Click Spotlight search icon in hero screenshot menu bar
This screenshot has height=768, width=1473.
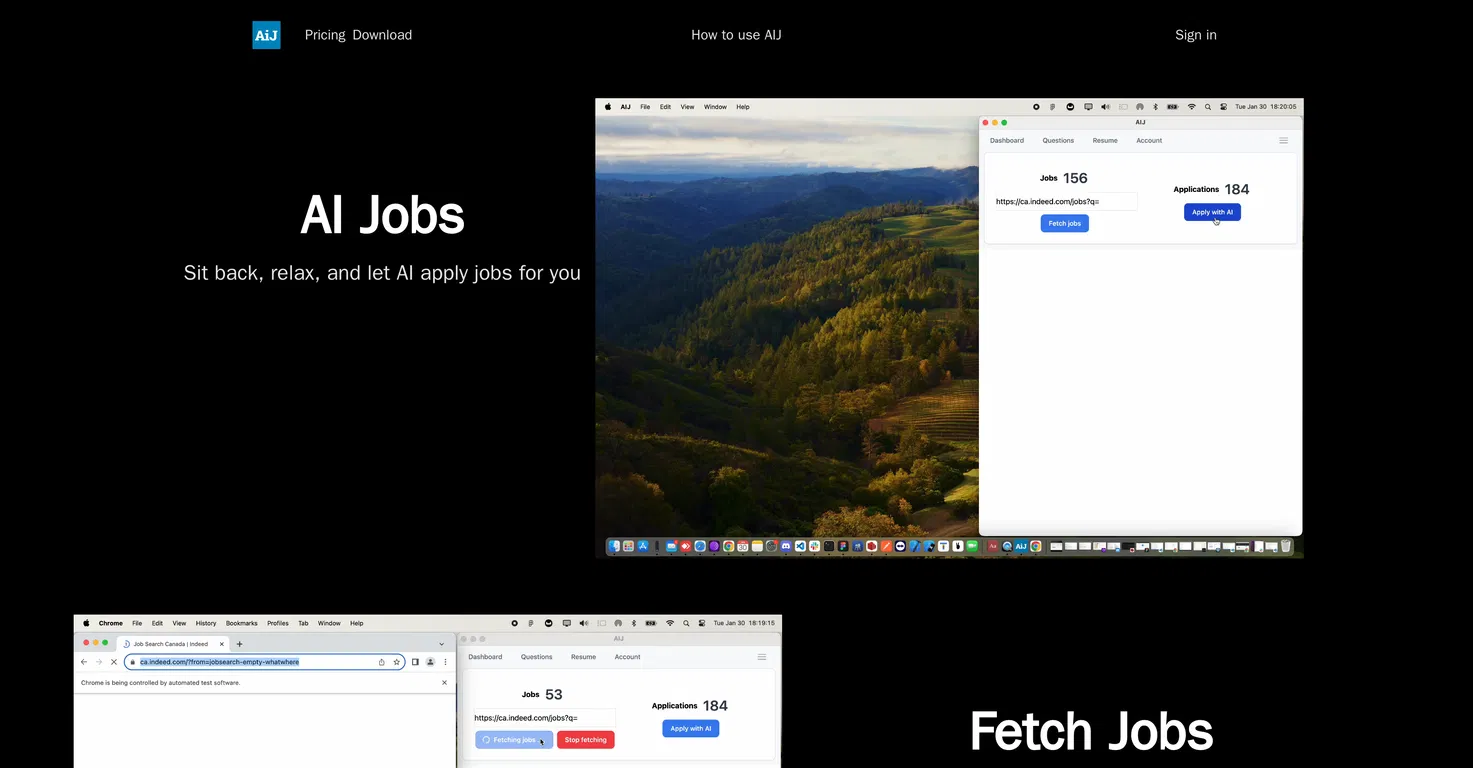pos(1208,107)
